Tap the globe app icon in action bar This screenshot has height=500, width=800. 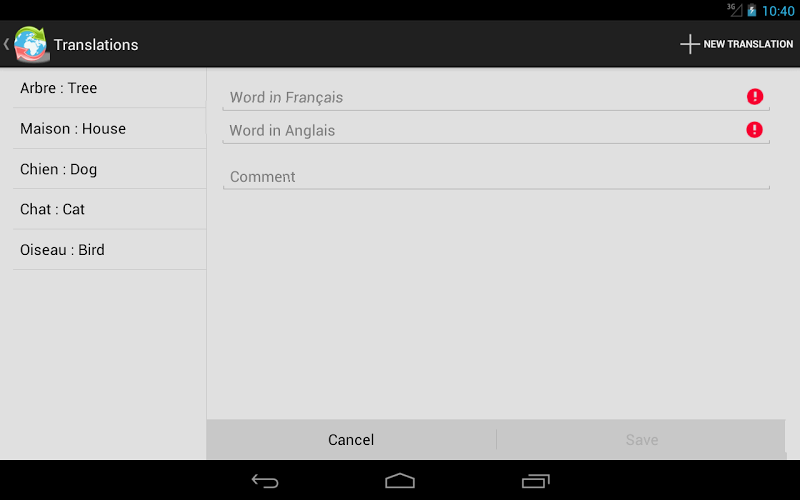(31, 44)
